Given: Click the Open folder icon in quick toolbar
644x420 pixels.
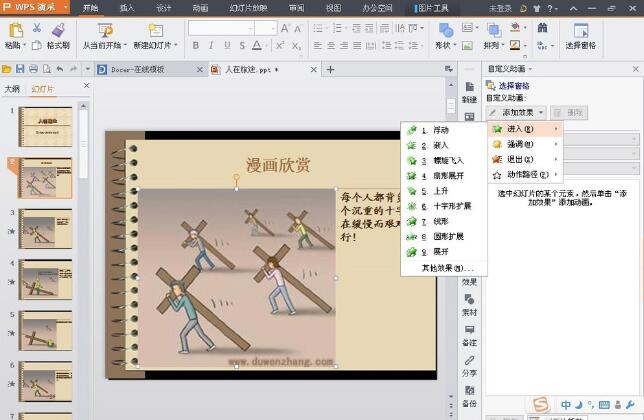Looking at the screenshot, I should 7,69.
